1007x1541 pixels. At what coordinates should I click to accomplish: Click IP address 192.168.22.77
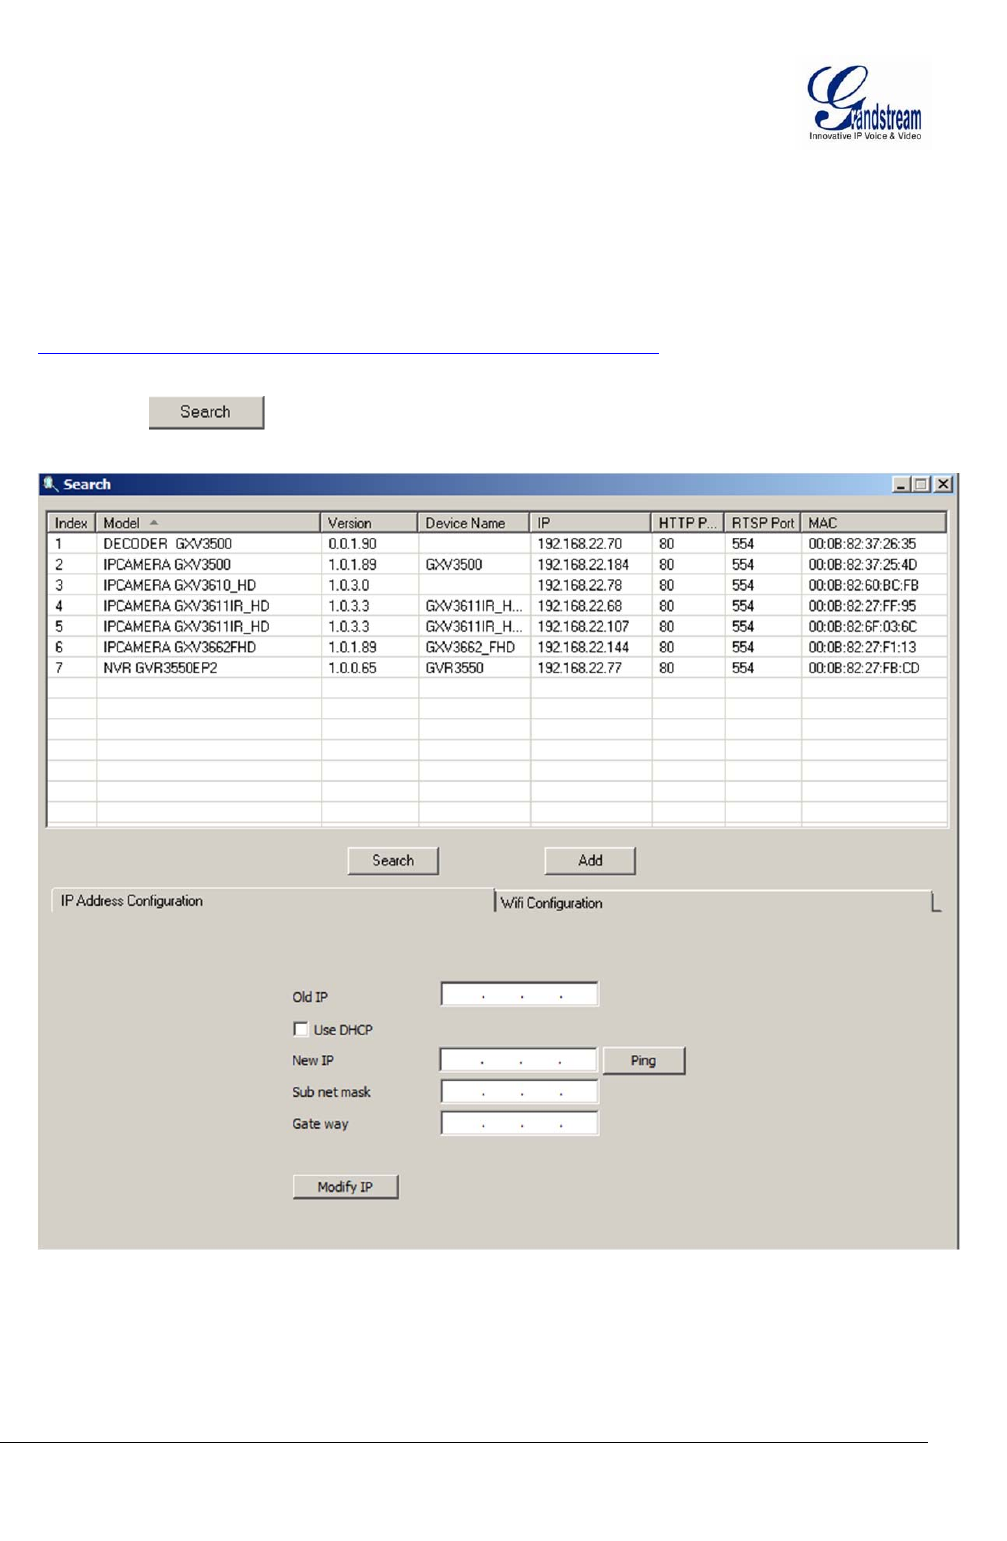580,668
